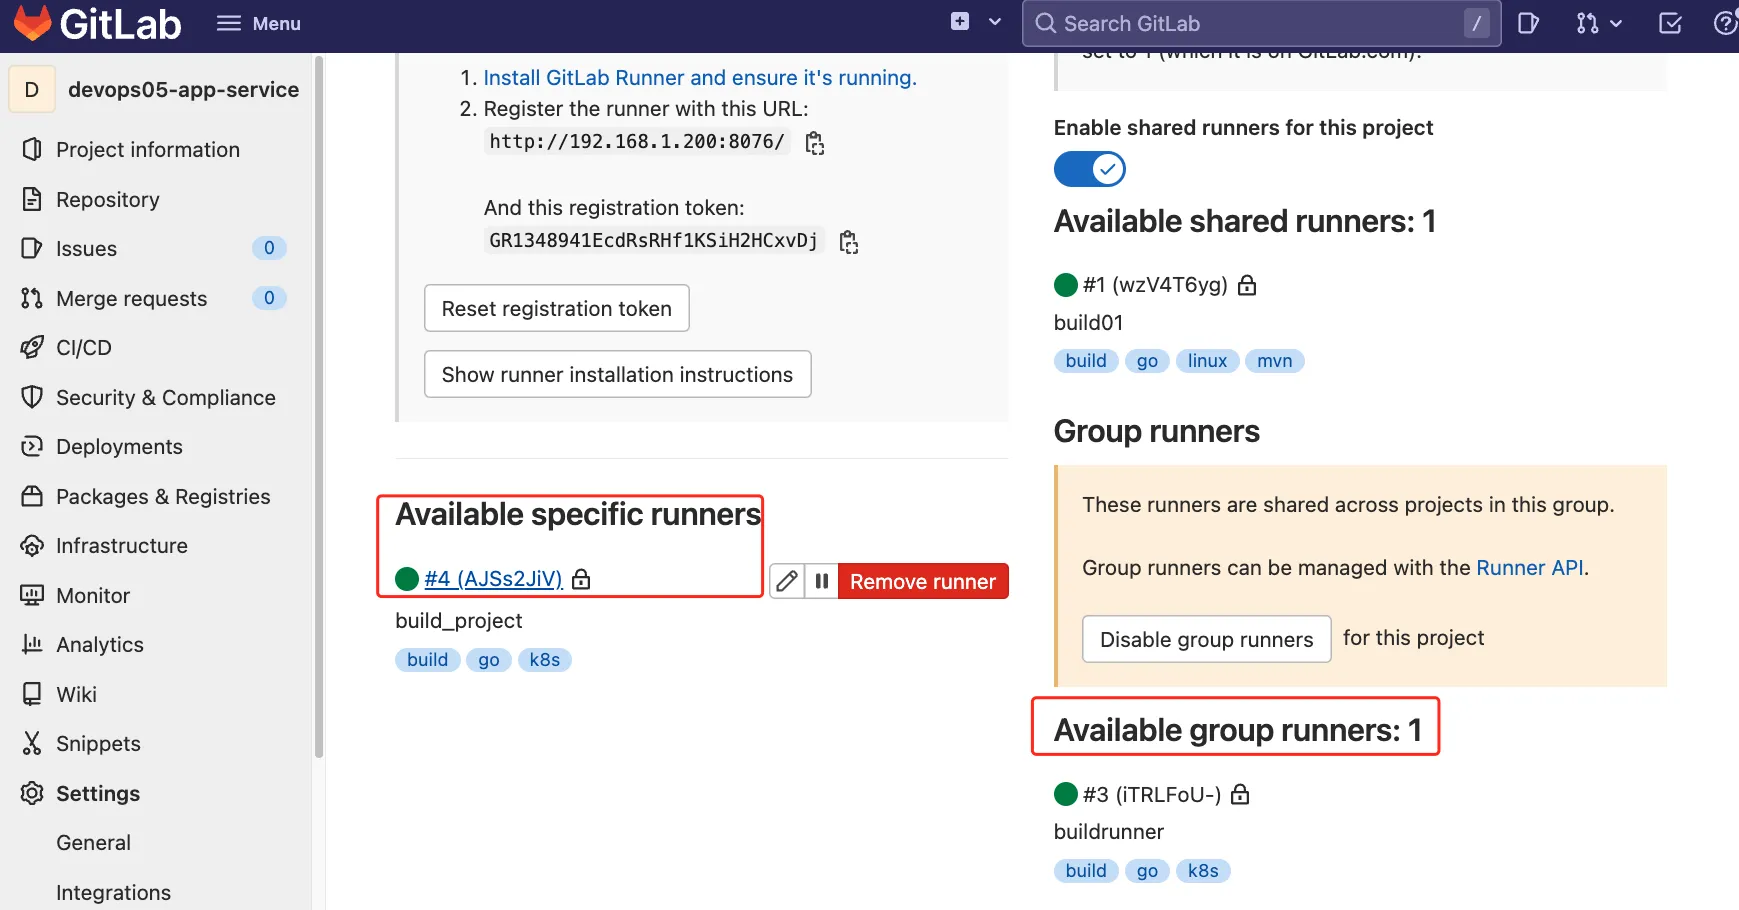Copy the runner URL with clipboard icon
1739x910 pixels.
click(815, 143)
